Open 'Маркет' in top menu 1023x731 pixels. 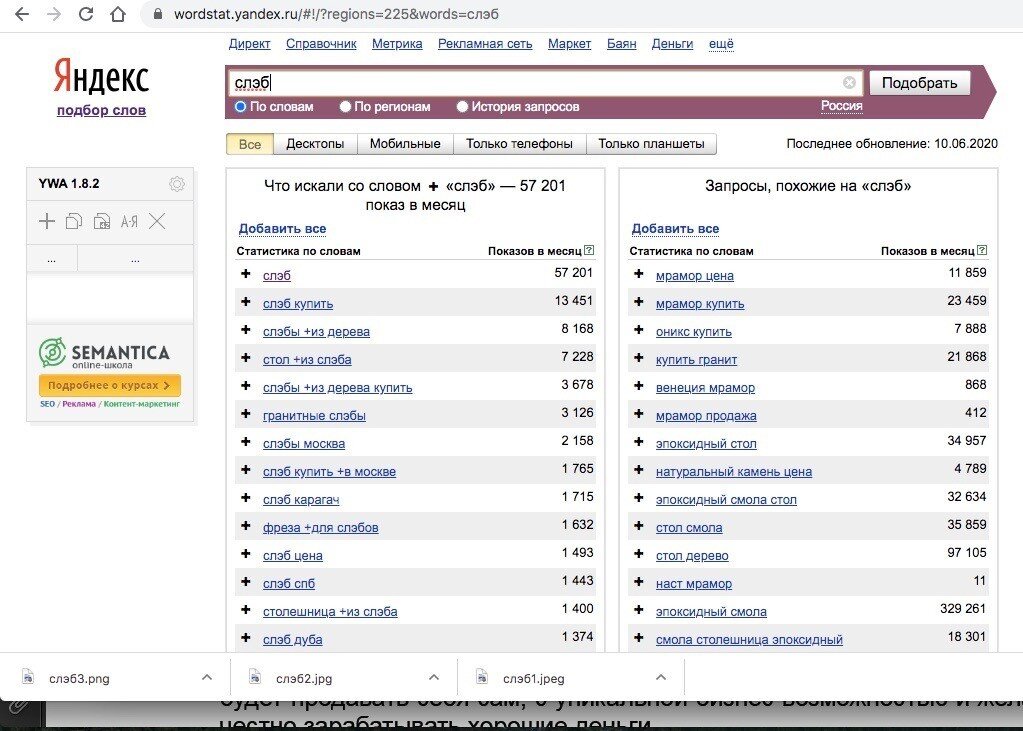[x=570, y=44]
